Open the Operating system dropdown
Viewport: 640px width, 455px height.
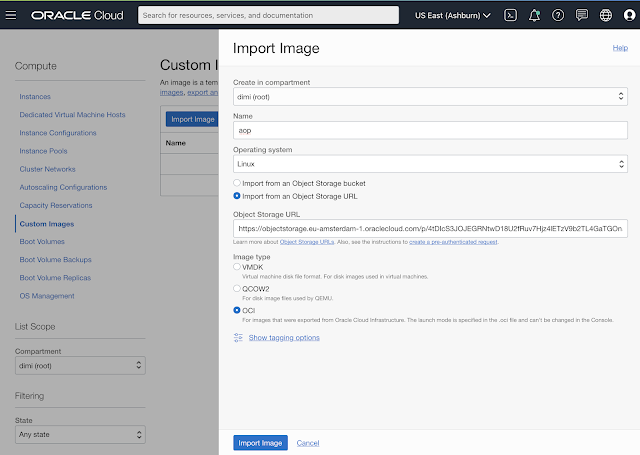430,163
